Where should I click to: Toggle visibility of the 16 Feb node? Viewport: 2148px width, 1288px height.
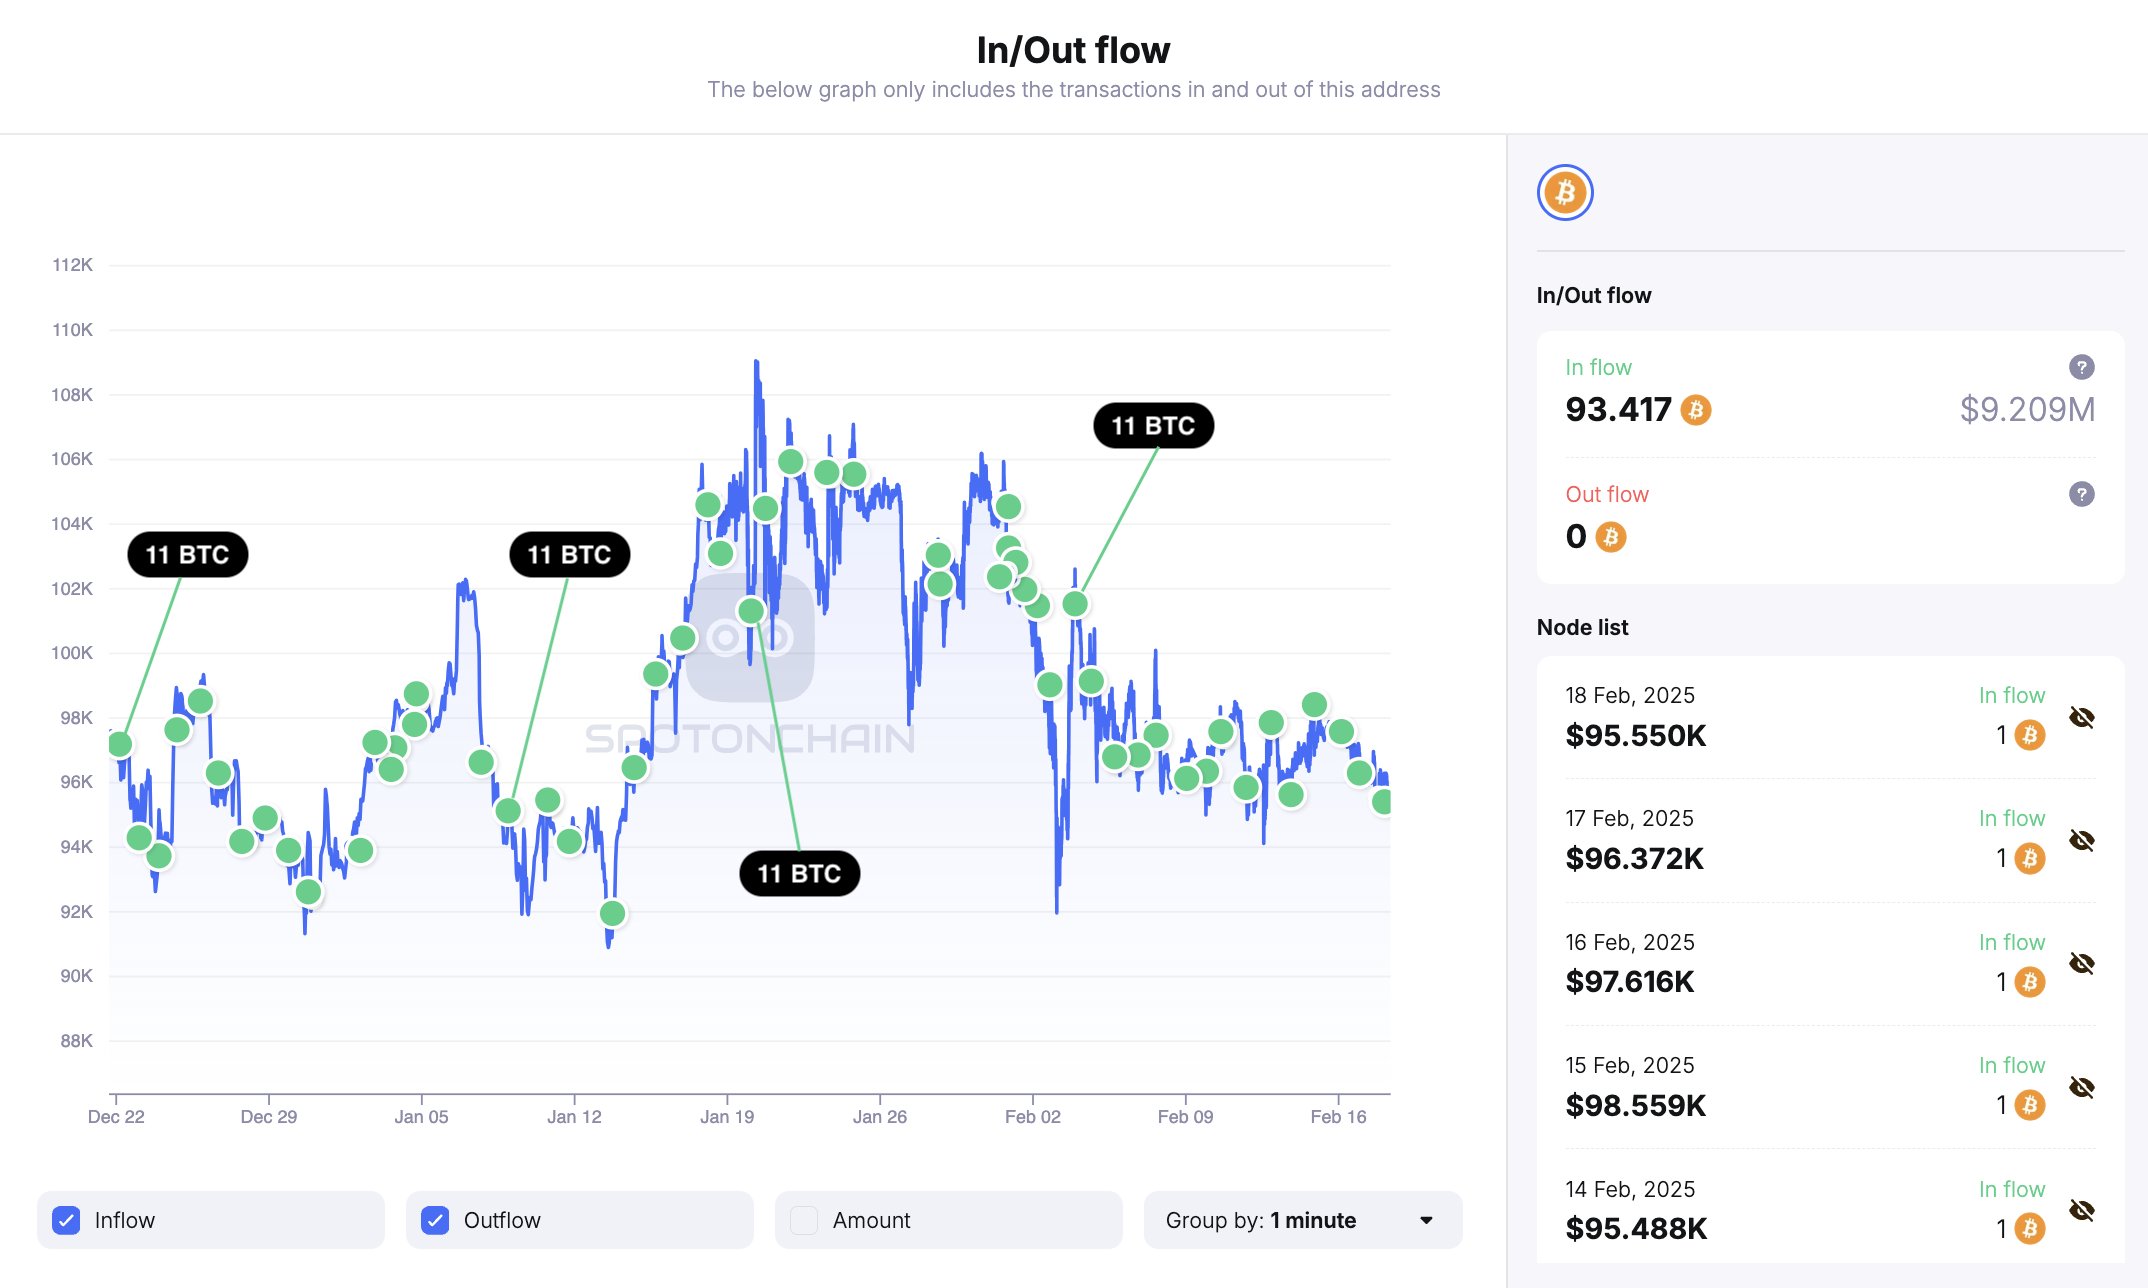(x=2082, y=963)
